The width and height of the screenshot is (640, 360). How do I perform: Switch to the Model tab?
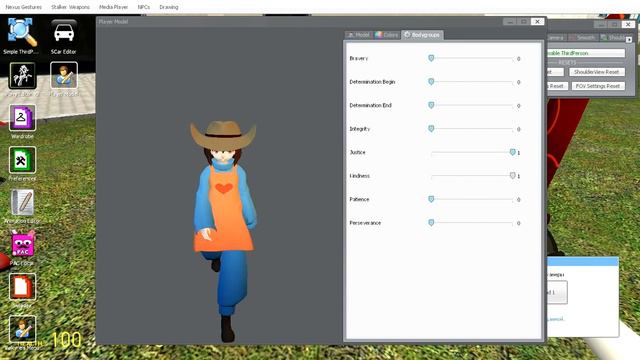click(358, 35)
